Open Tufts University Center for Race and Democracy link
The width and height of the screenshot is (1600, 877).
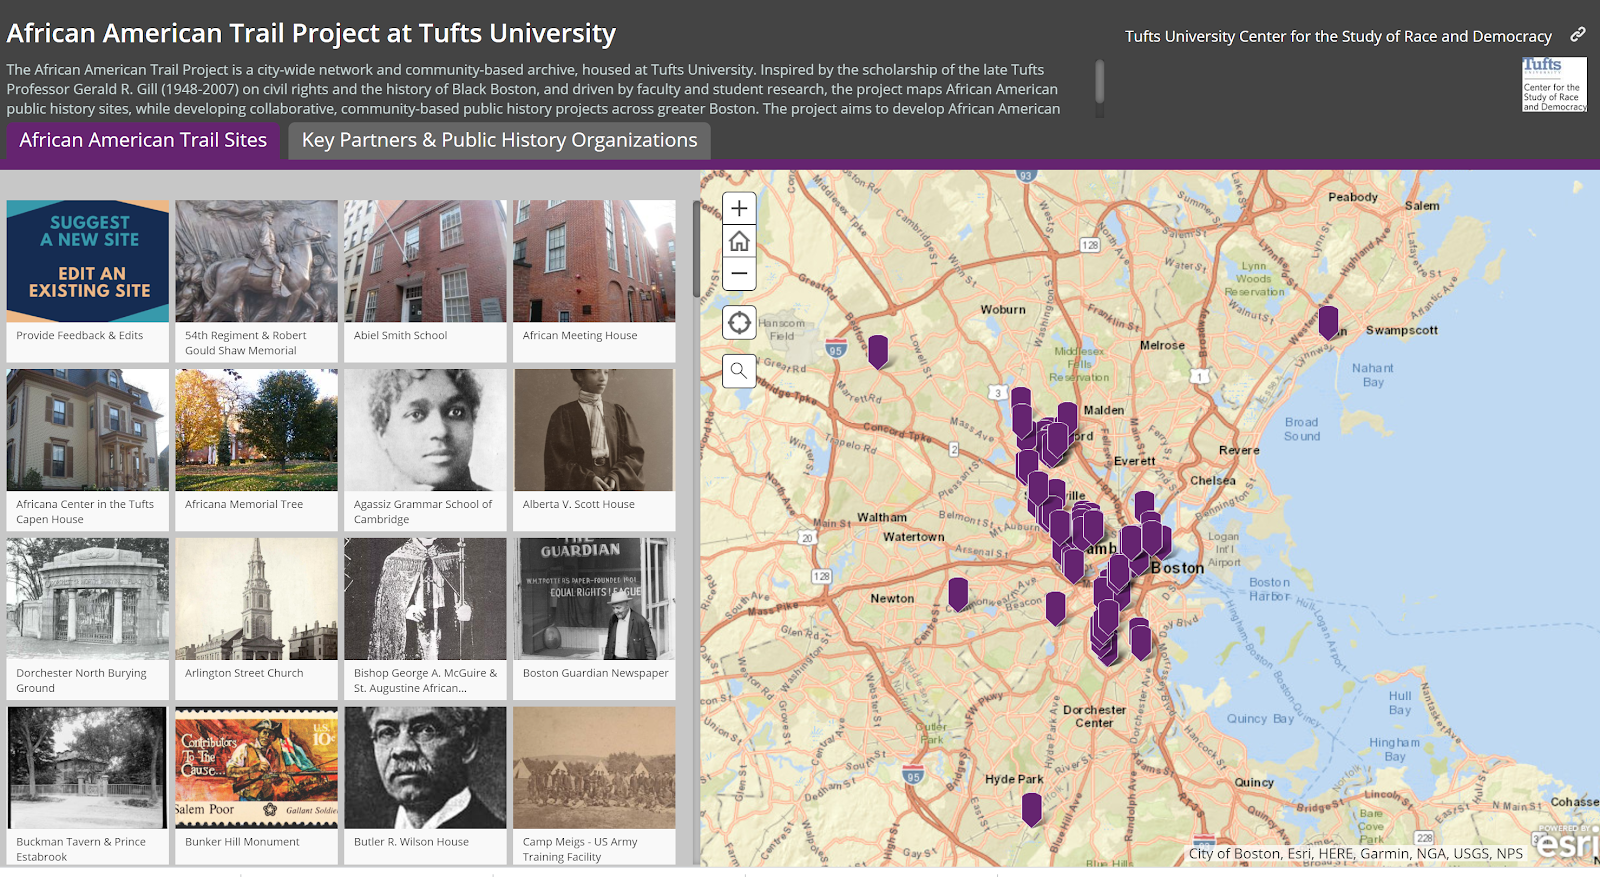click(1338, 36)
